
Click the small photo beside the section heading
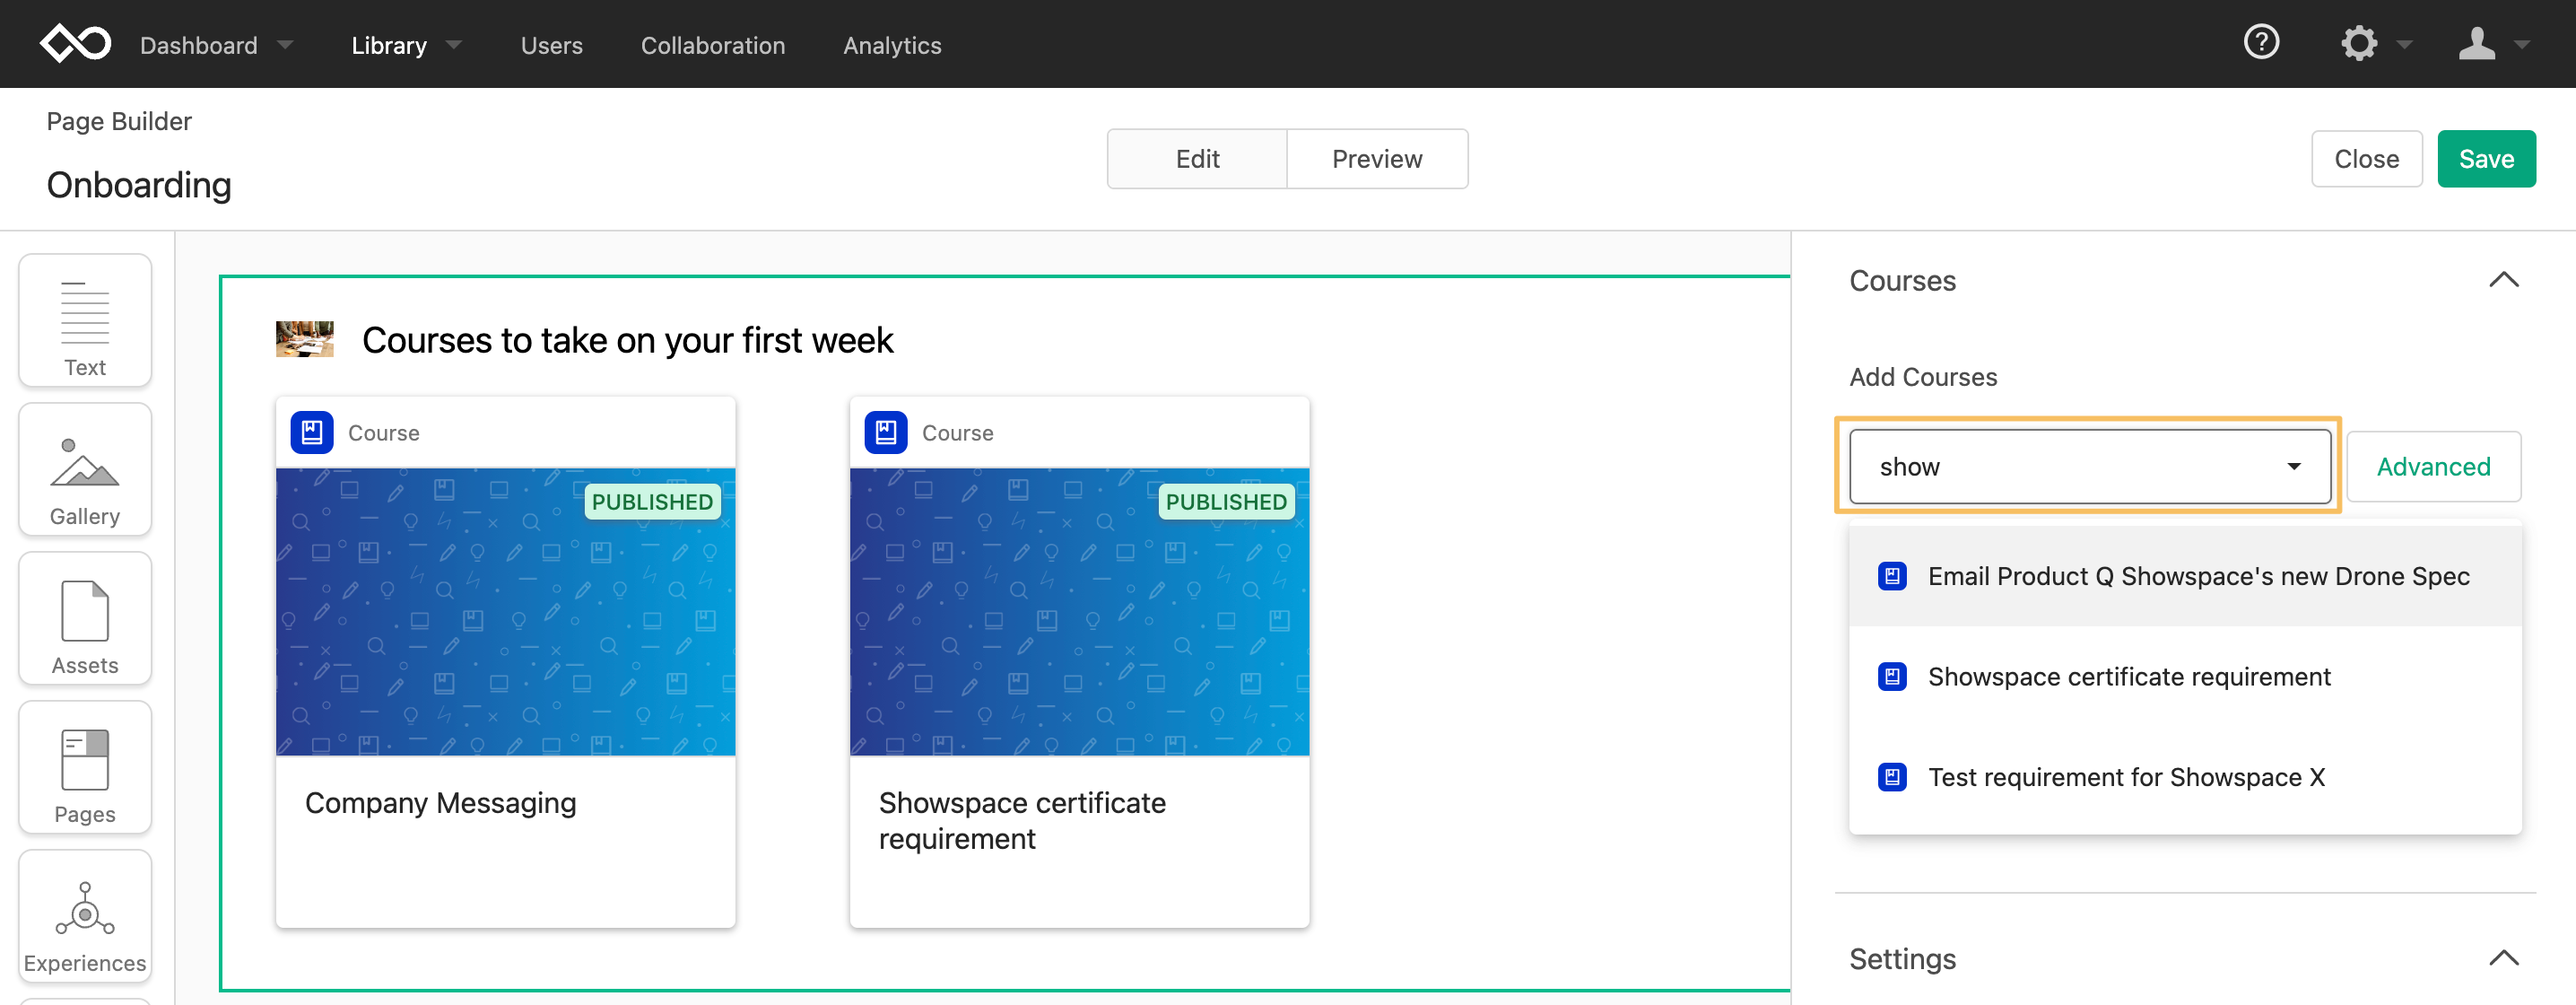click(x=305, y=340)
